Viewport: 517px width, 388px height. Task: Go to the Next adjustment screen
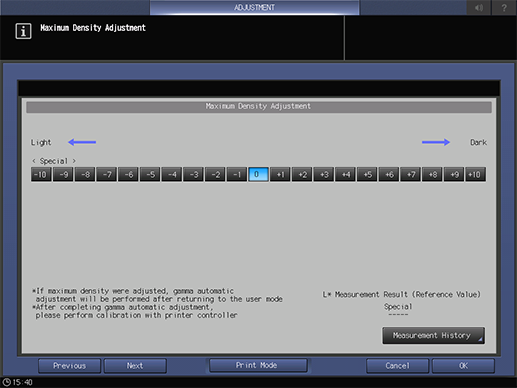click(135, 366)
